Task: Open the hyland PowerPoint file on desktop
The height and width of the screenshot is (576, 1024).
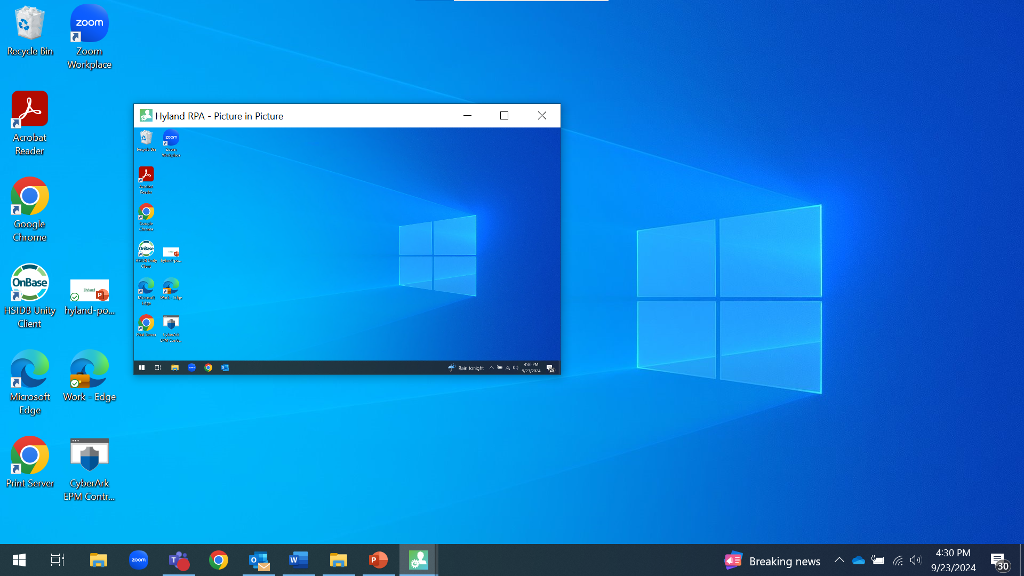Action: tap(89, 291)
